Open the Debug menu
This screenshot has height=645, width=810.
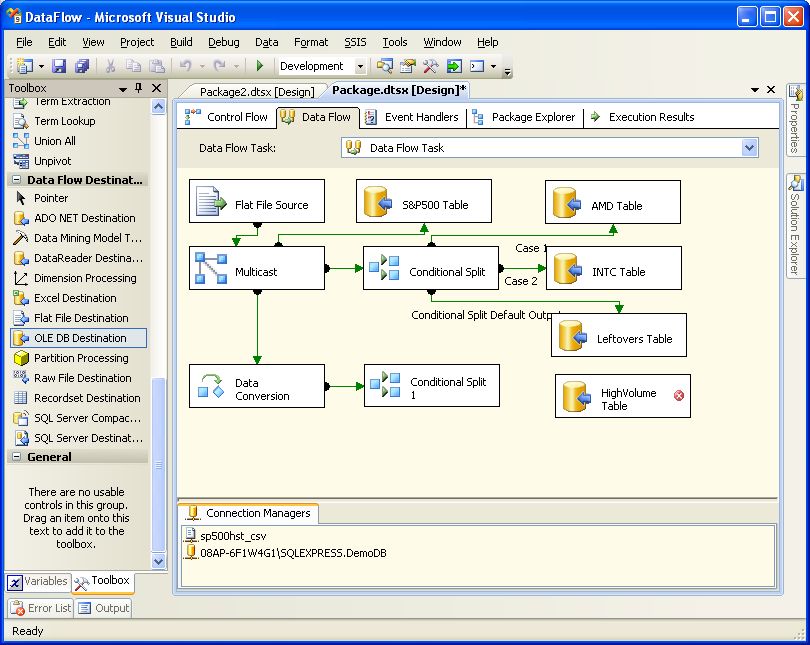(224, 42)
